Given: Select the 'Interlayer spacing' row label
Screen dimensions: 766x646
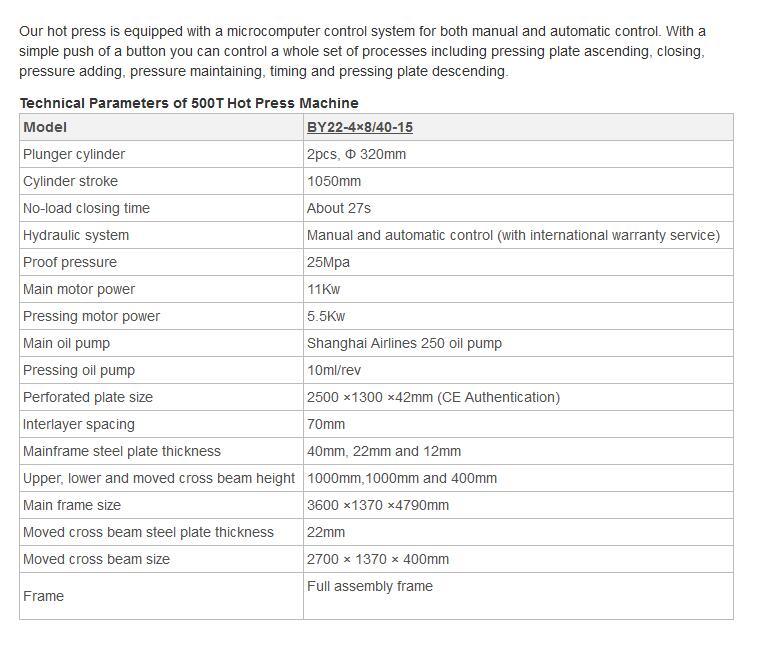Looking at the screenshot, I should coord(79,424).
